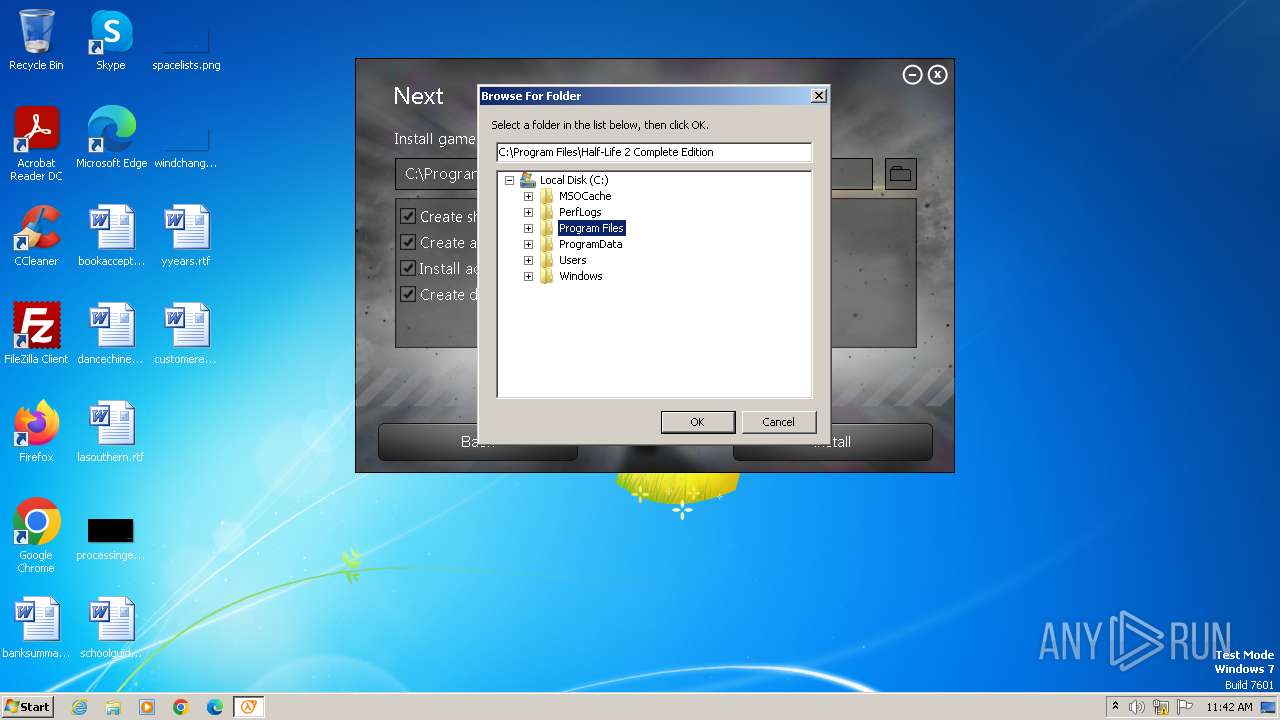Select Local Disk (C:) in the tree
This screenshot has height=720, width=1280.
[x=574, y=181]
